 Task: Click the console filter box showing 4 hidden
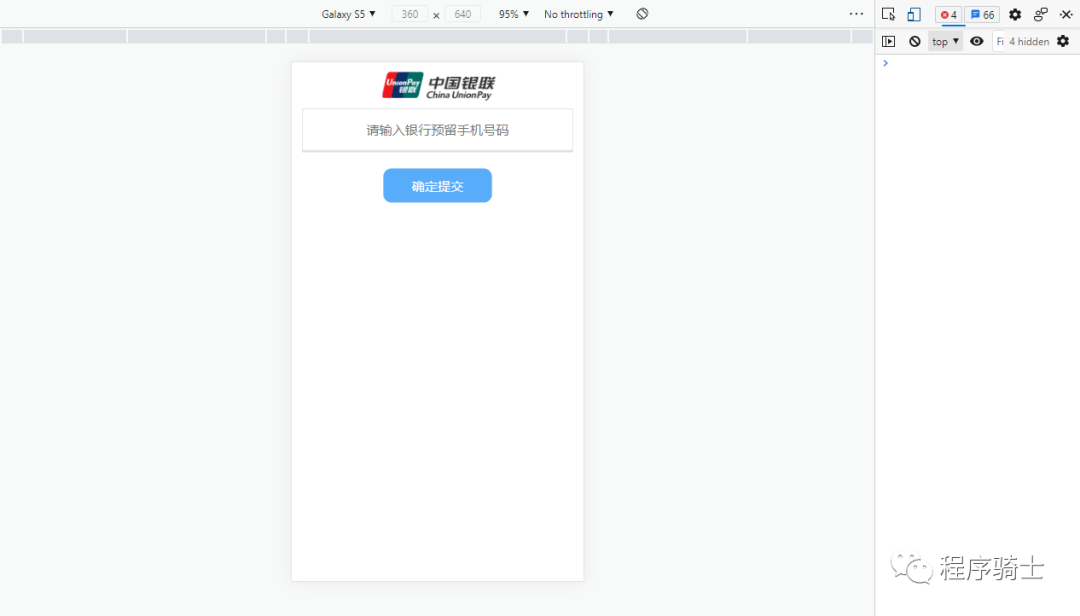(x=1022, y=41)
